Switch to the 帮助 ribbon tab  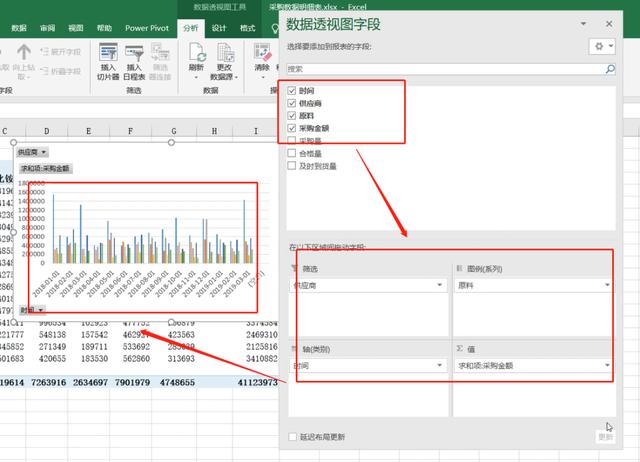pyautogui.click(x=104, y=28)
